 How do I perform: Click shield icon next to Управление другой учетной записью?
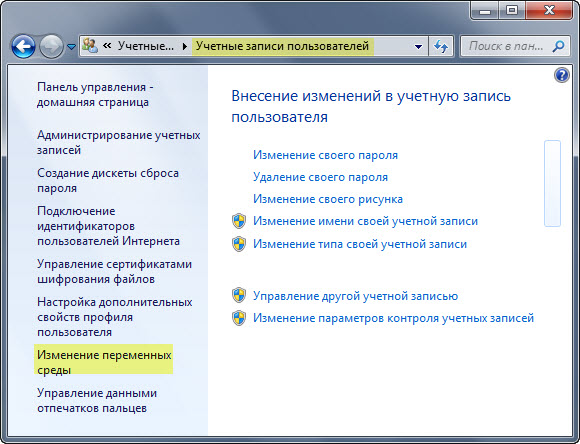[239, 296]
